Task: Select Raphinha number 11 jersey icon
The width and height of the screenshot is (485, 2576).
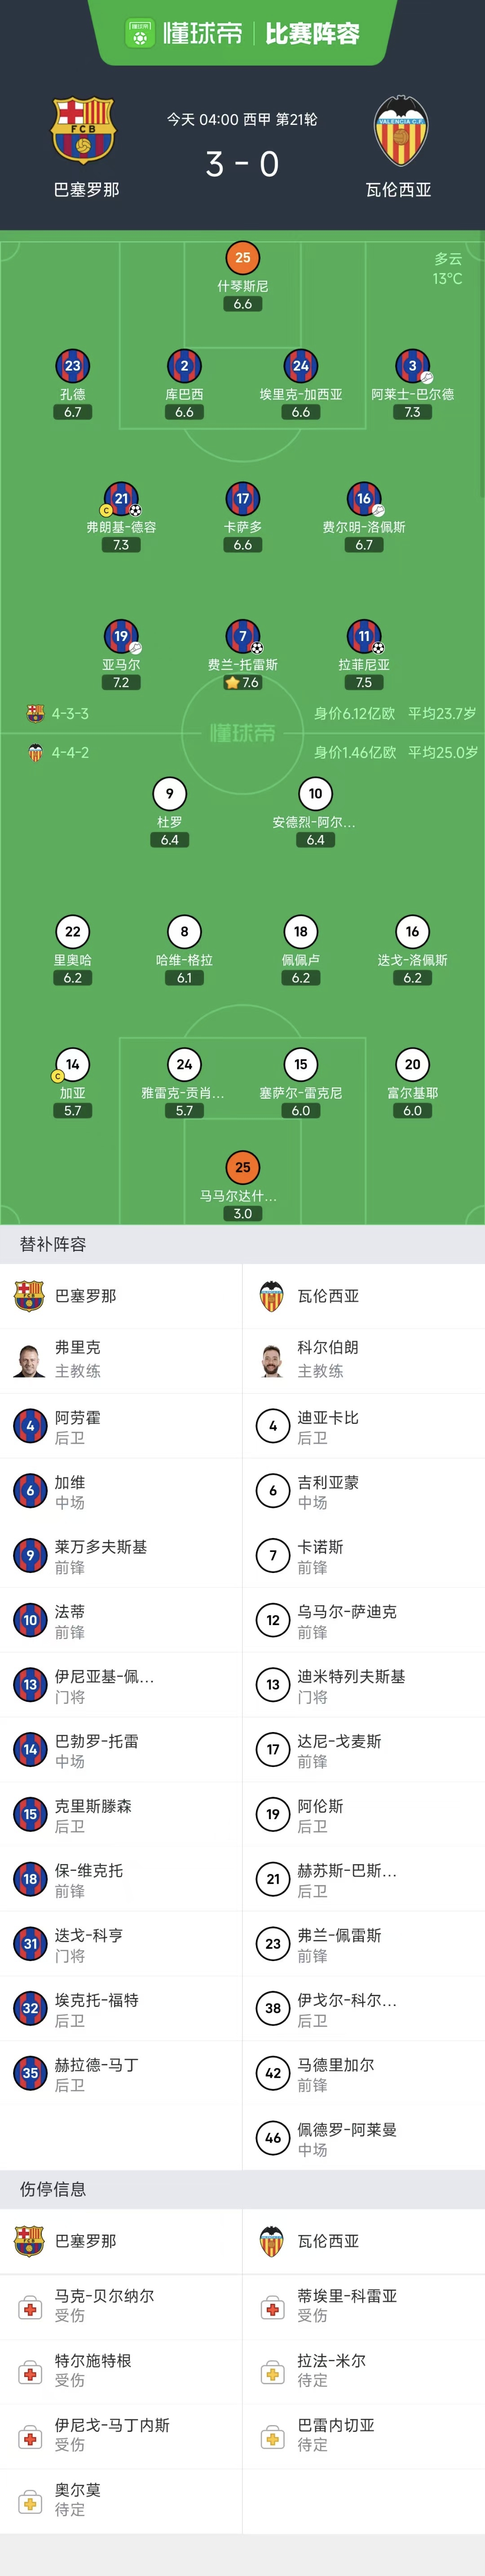Action: pyautogui.click(x=364, y=636)
